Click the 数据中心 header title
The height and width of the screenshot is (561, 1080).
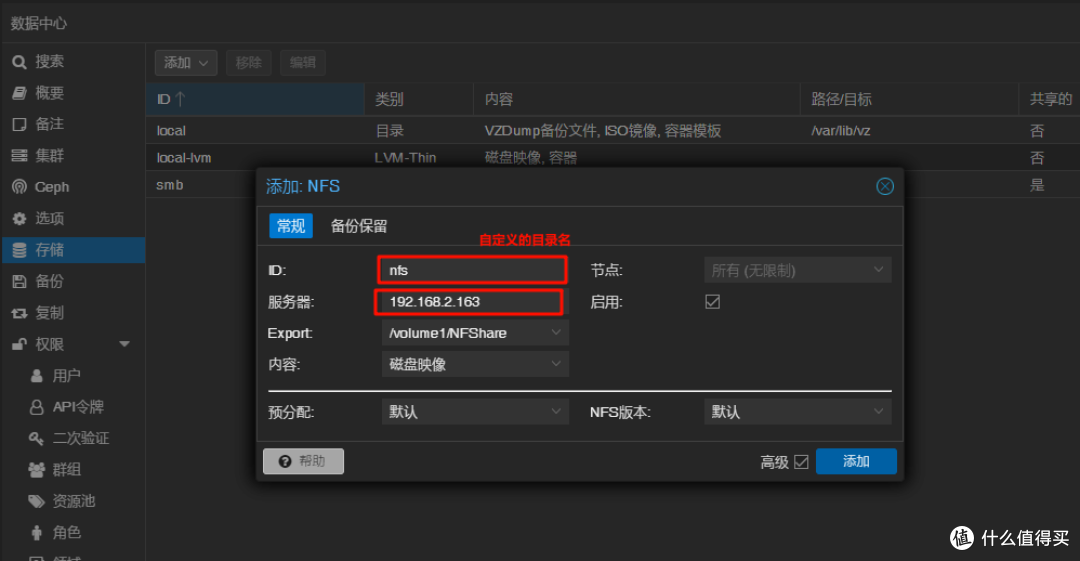pyautogui.click(x=39, y=23)
